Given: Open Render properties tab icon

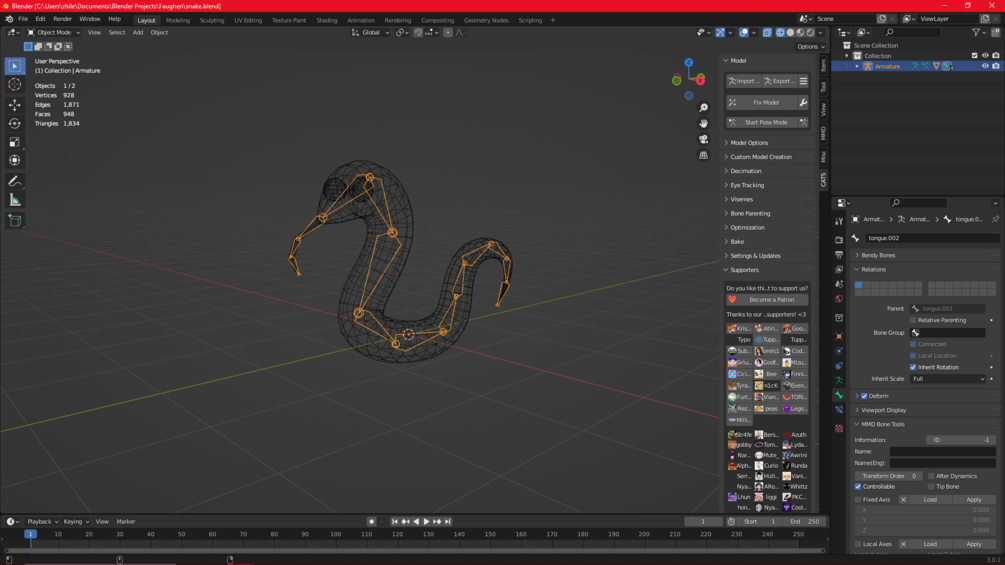Looking at the screenshot, I should click(x=839, y=239).
